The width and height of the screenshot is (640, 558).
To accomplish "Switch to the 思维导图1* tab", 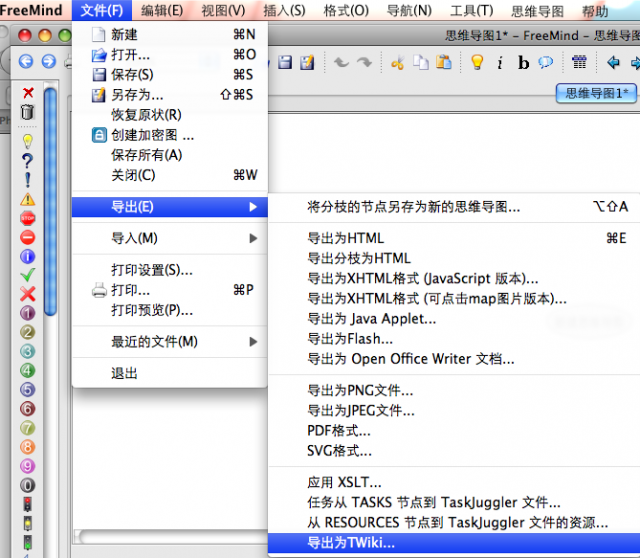I will (x=596, y=93).
